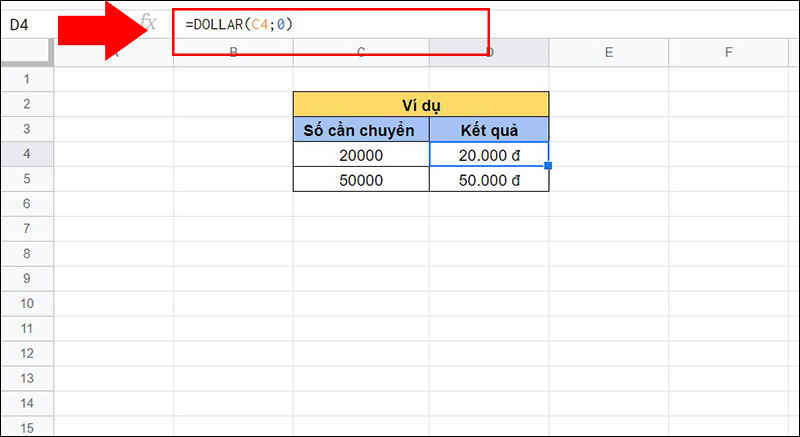Select the row 1 header
800x437 pixels.
[26, 79]
